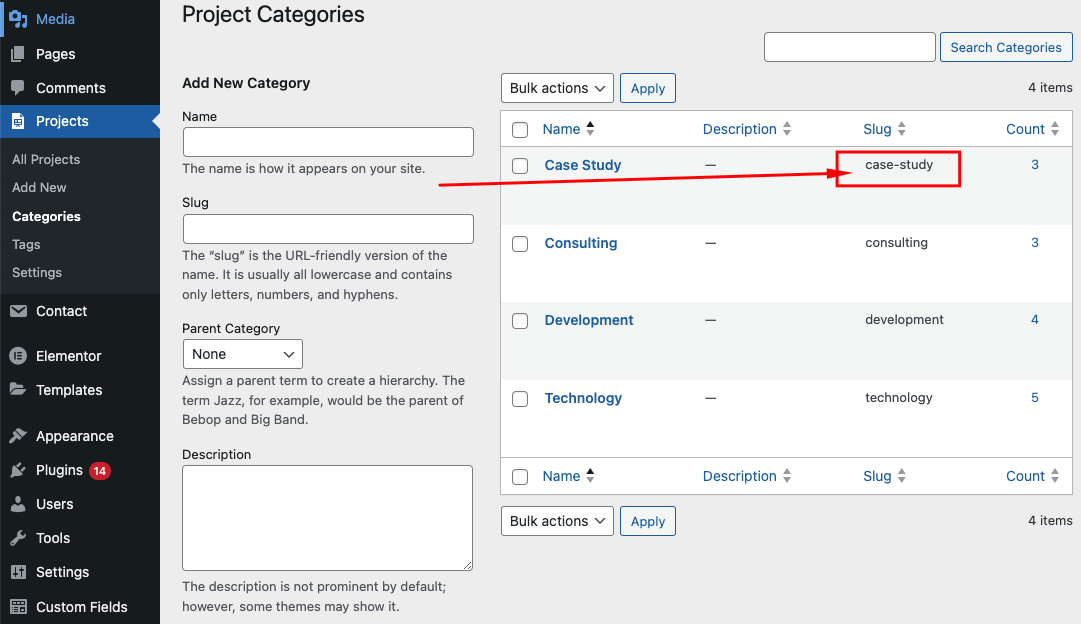Sort by Description using bottom footer arrows
This screenshot has height=624, width=1081.
coord(787,476)
